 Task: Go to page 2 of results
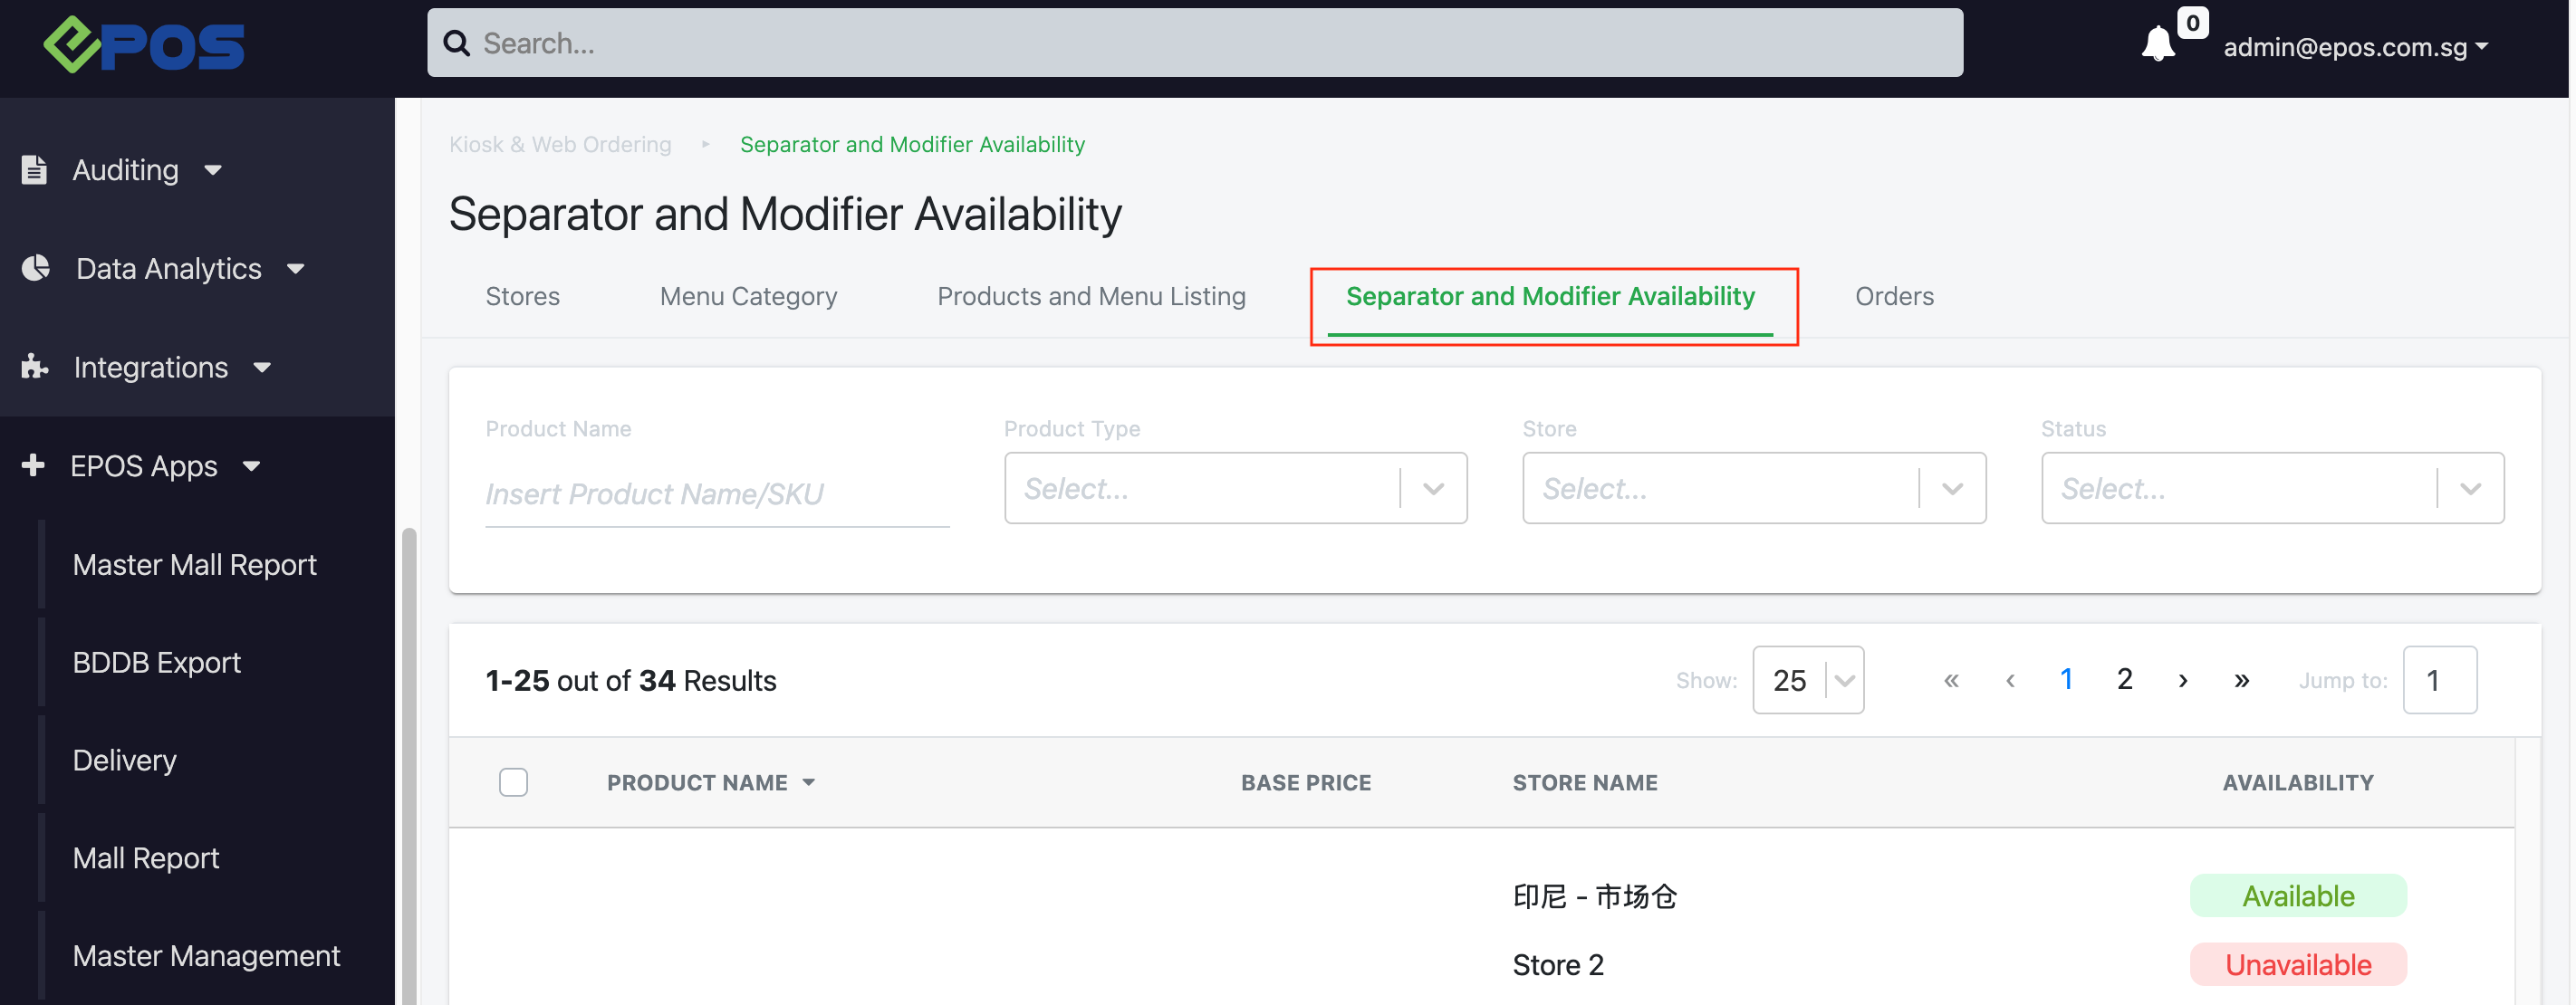2124,680
